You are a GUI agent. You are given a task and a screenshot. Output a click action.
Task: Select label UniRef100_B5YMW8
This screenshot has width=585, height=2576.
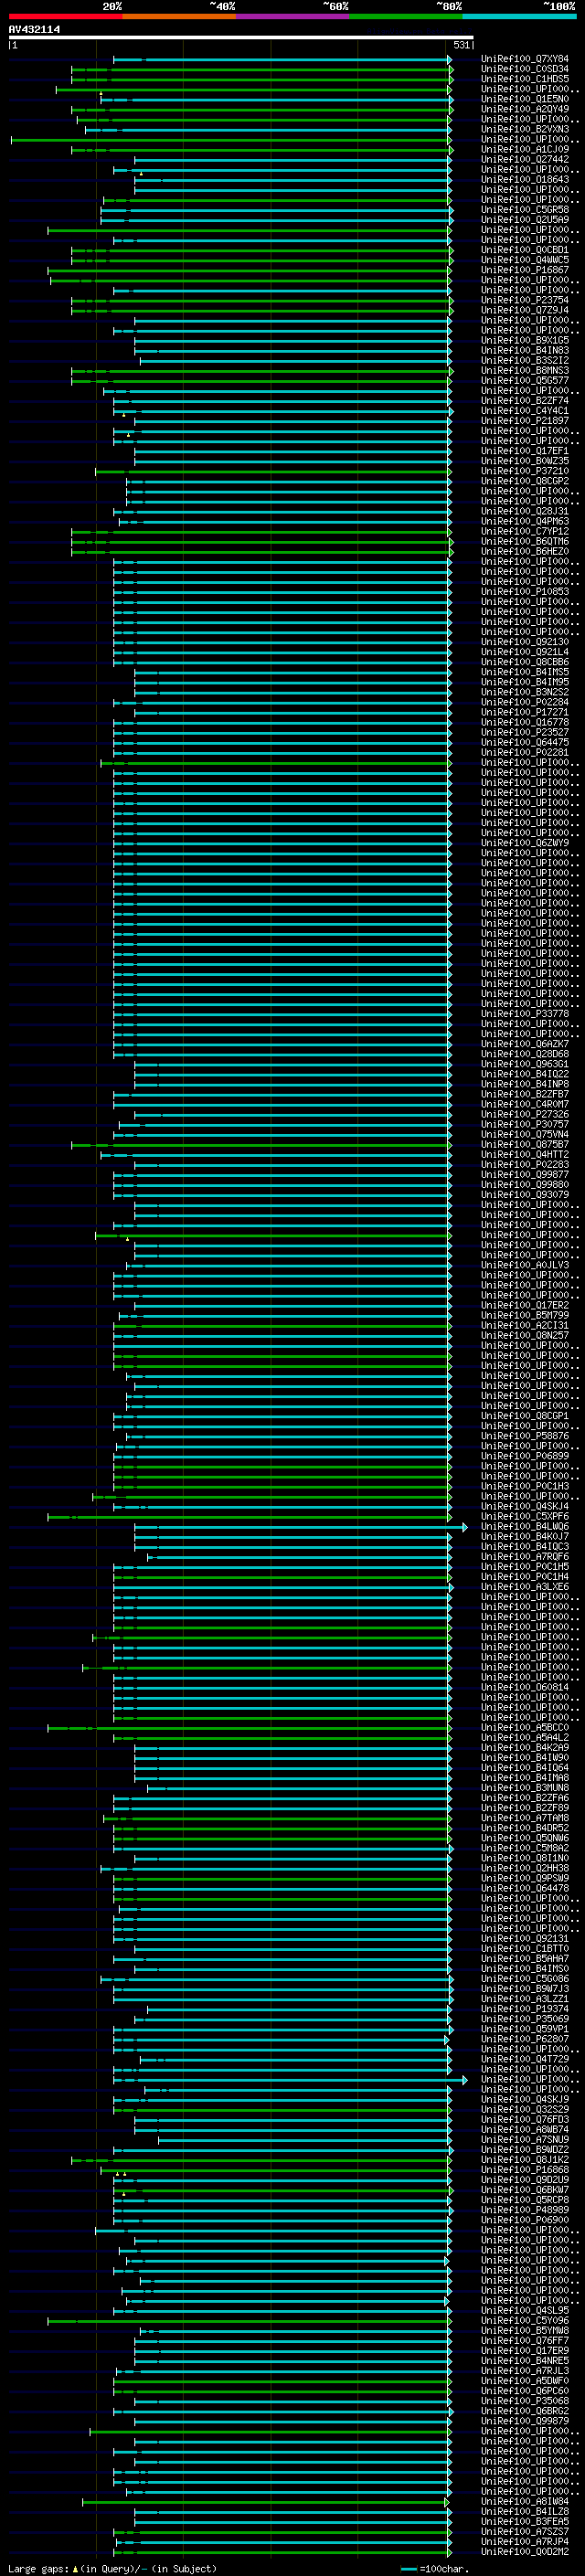tap(525, 2331)
